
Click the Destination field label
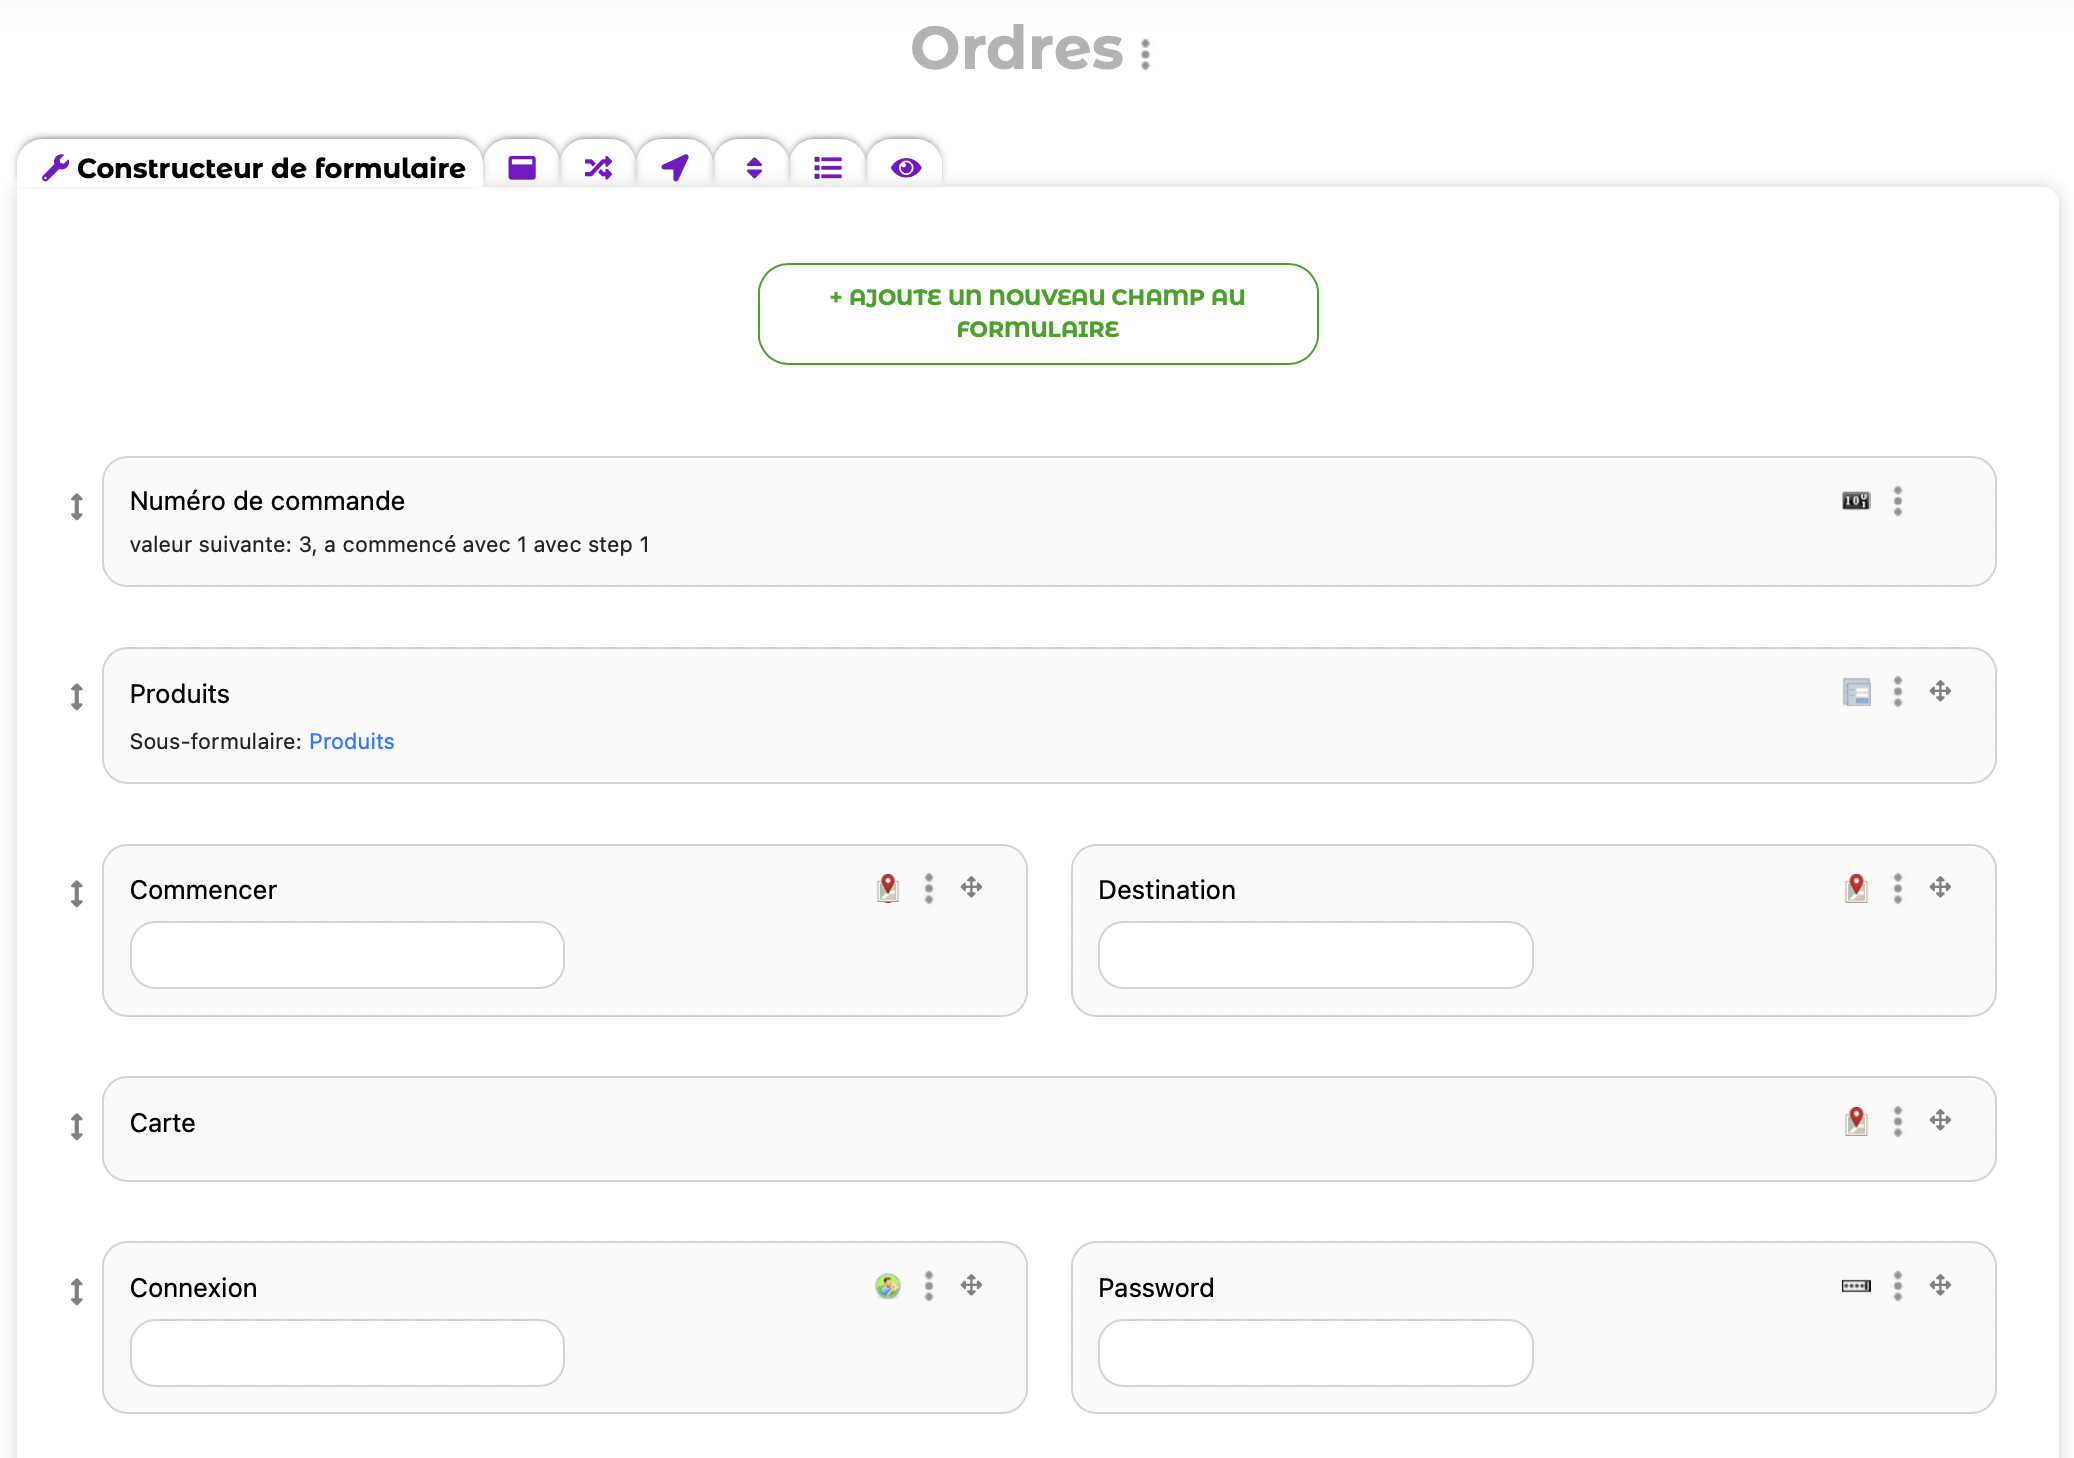tap(1166, 890)
